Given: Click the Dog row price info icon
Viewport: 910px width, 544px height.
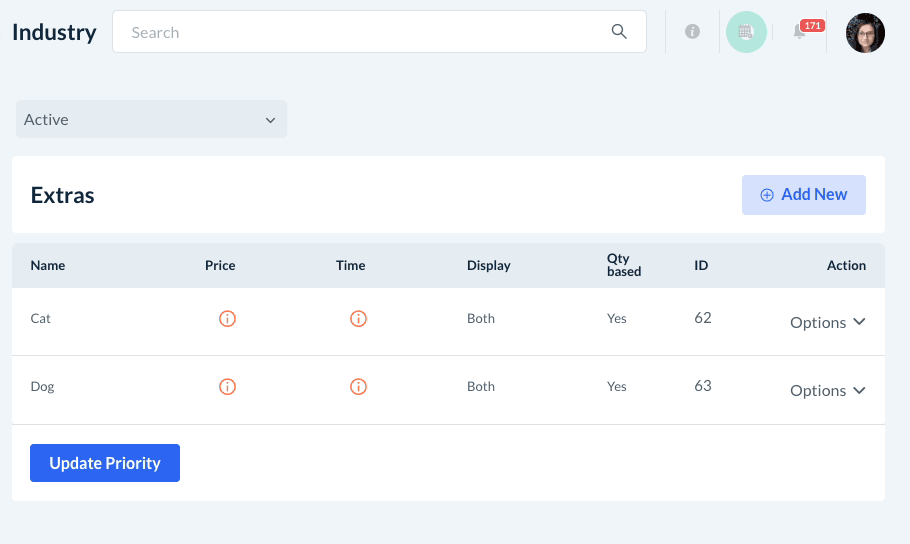Looking at the screenshot, I should 227,387.
